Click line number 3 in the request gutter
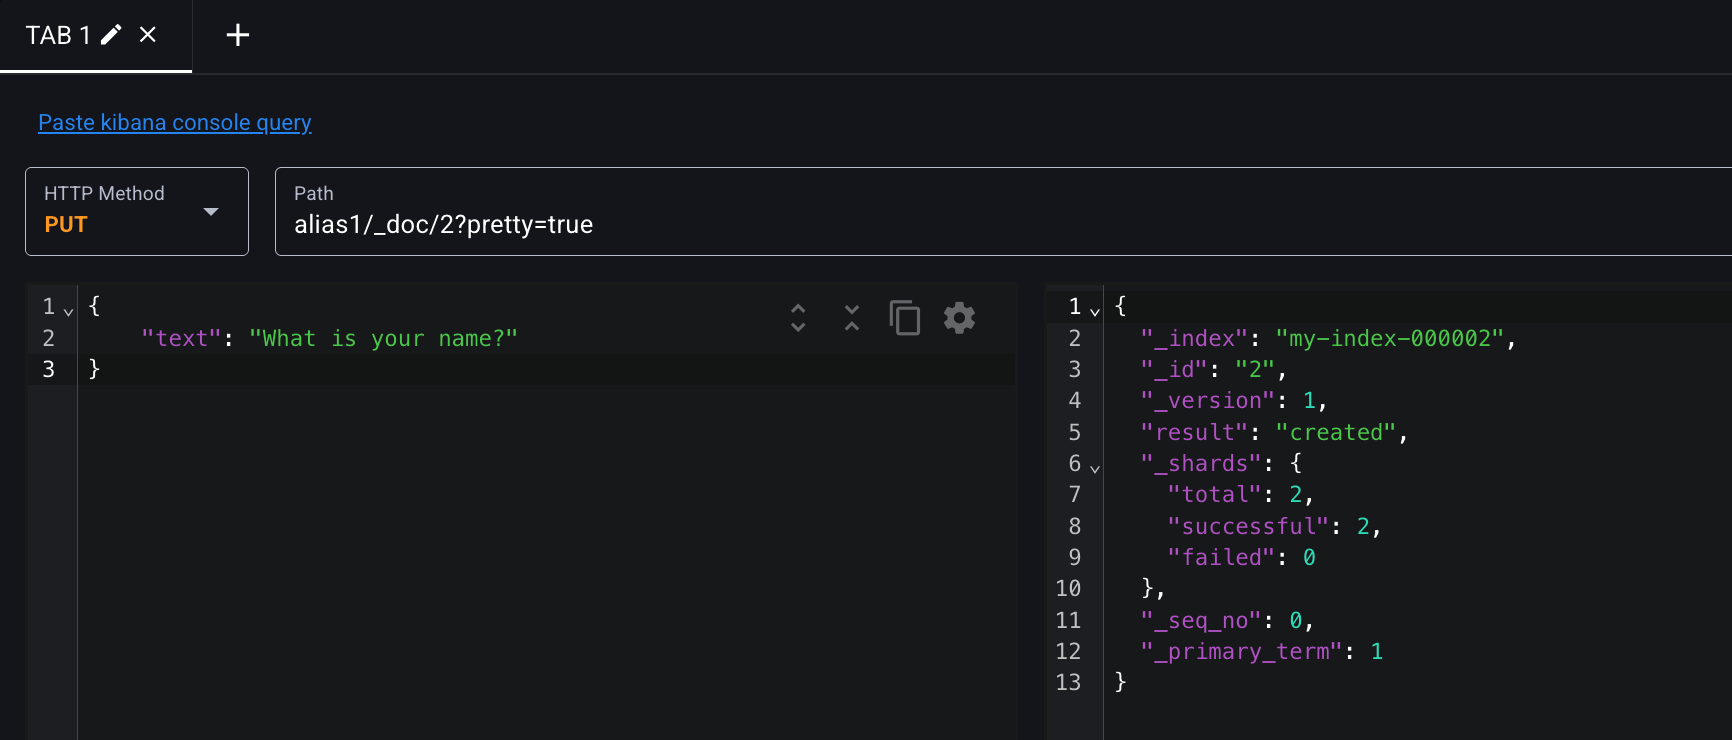Viewport: 1732px width, 740px height. coord(48,369)
